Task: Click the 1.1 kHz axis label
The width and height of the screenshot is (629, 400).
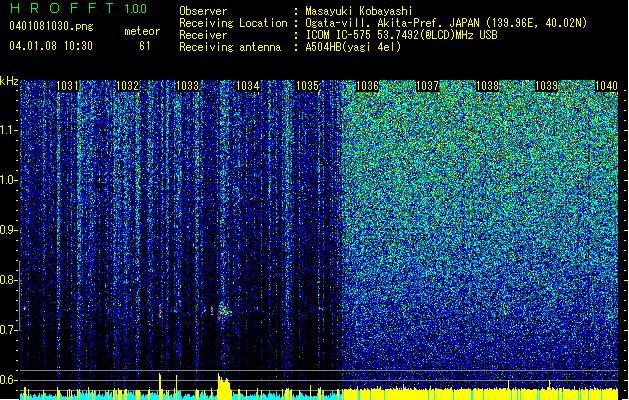Action: pos(8,131)
